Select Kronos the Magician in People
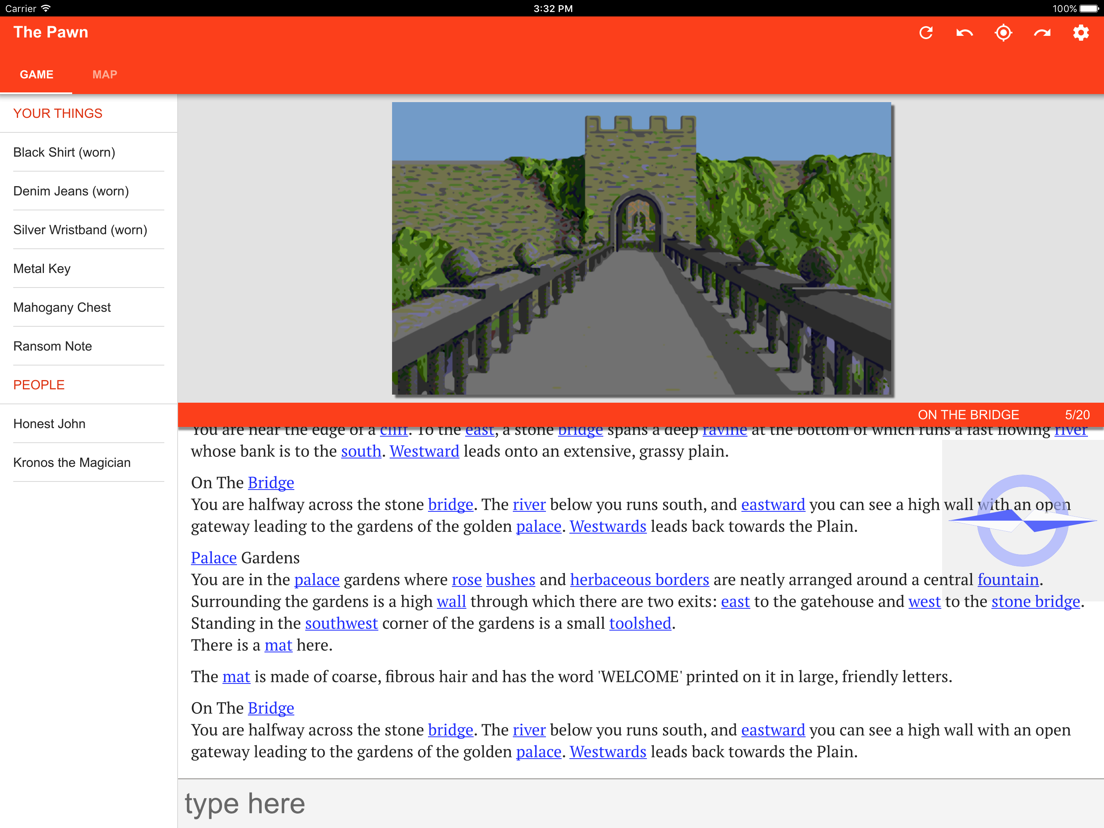 [x=89, y=462]
